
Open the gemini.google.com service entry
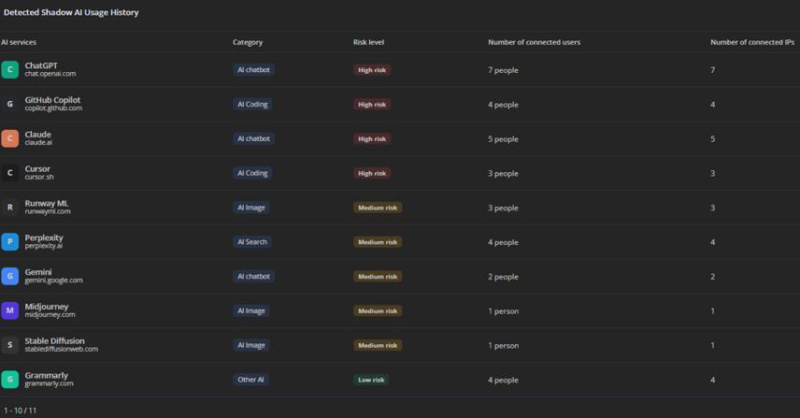click(54, 280)
